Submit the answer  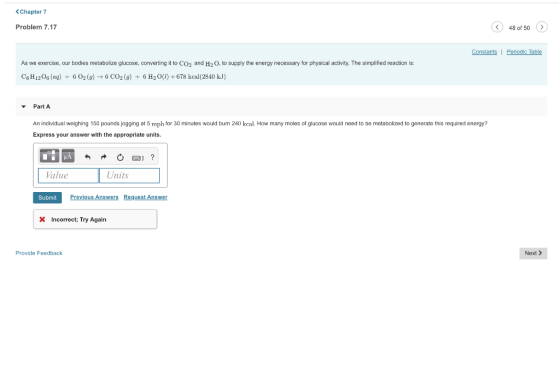point(47,198)
